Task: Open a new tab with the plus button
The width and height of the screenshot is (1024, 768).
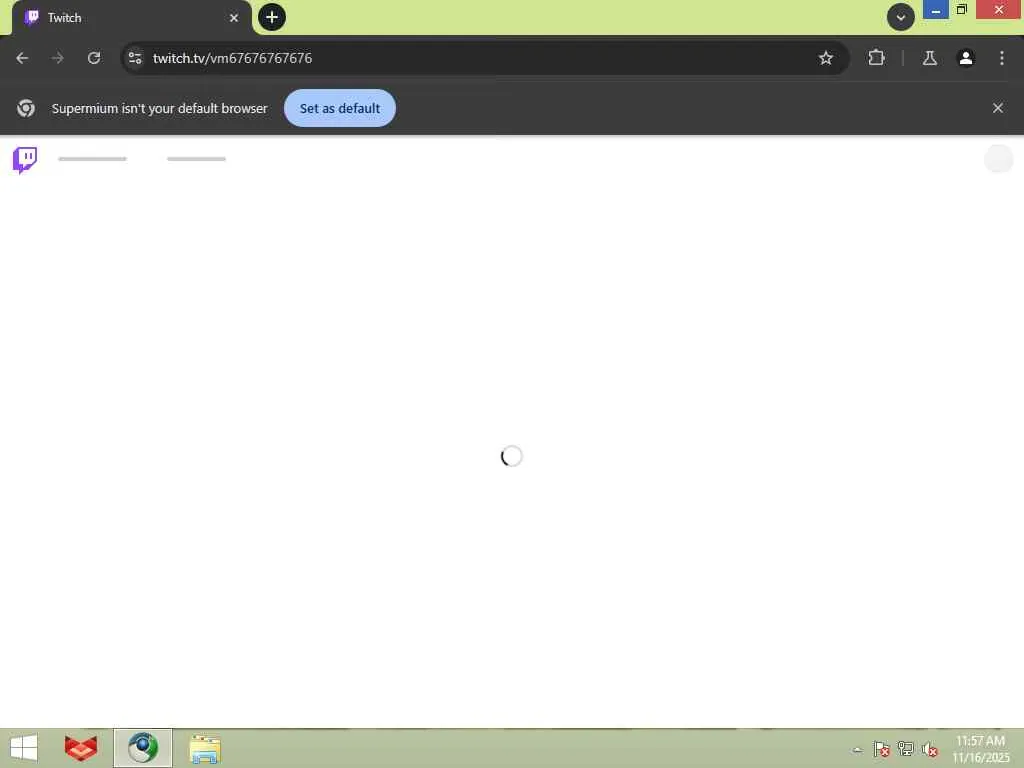Action: click(x=272, y=17)
